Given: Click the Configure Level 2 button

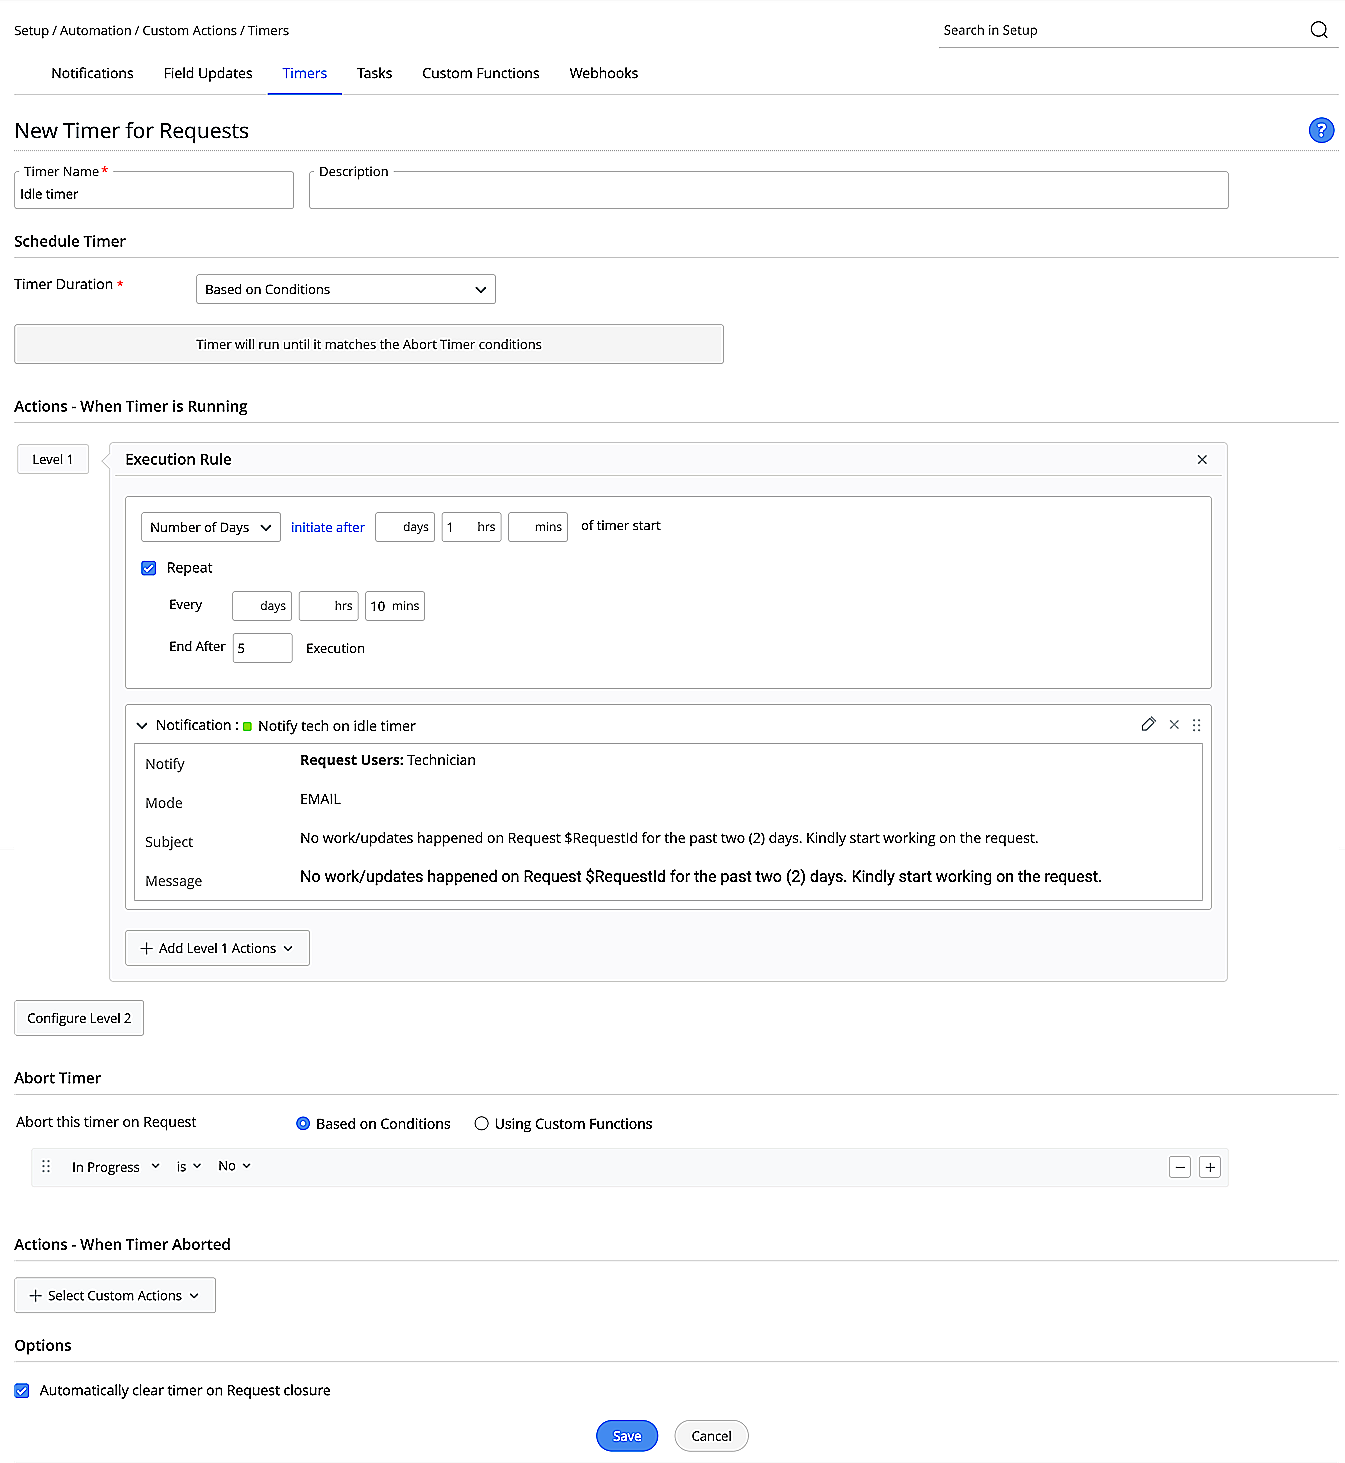Looking at the screenshot, I should click(78, 1017).
